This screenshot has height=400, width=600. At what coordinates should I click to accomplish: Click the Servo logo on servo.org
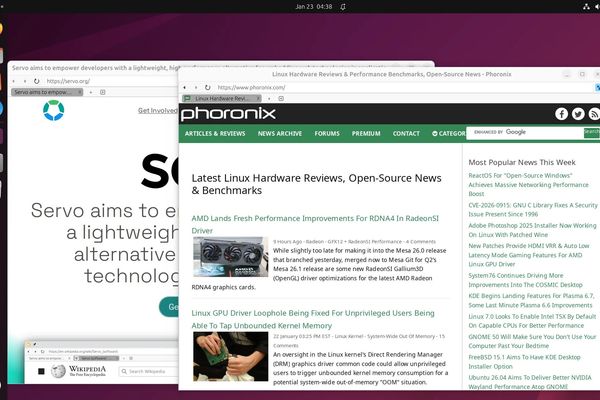click(54, 110)
